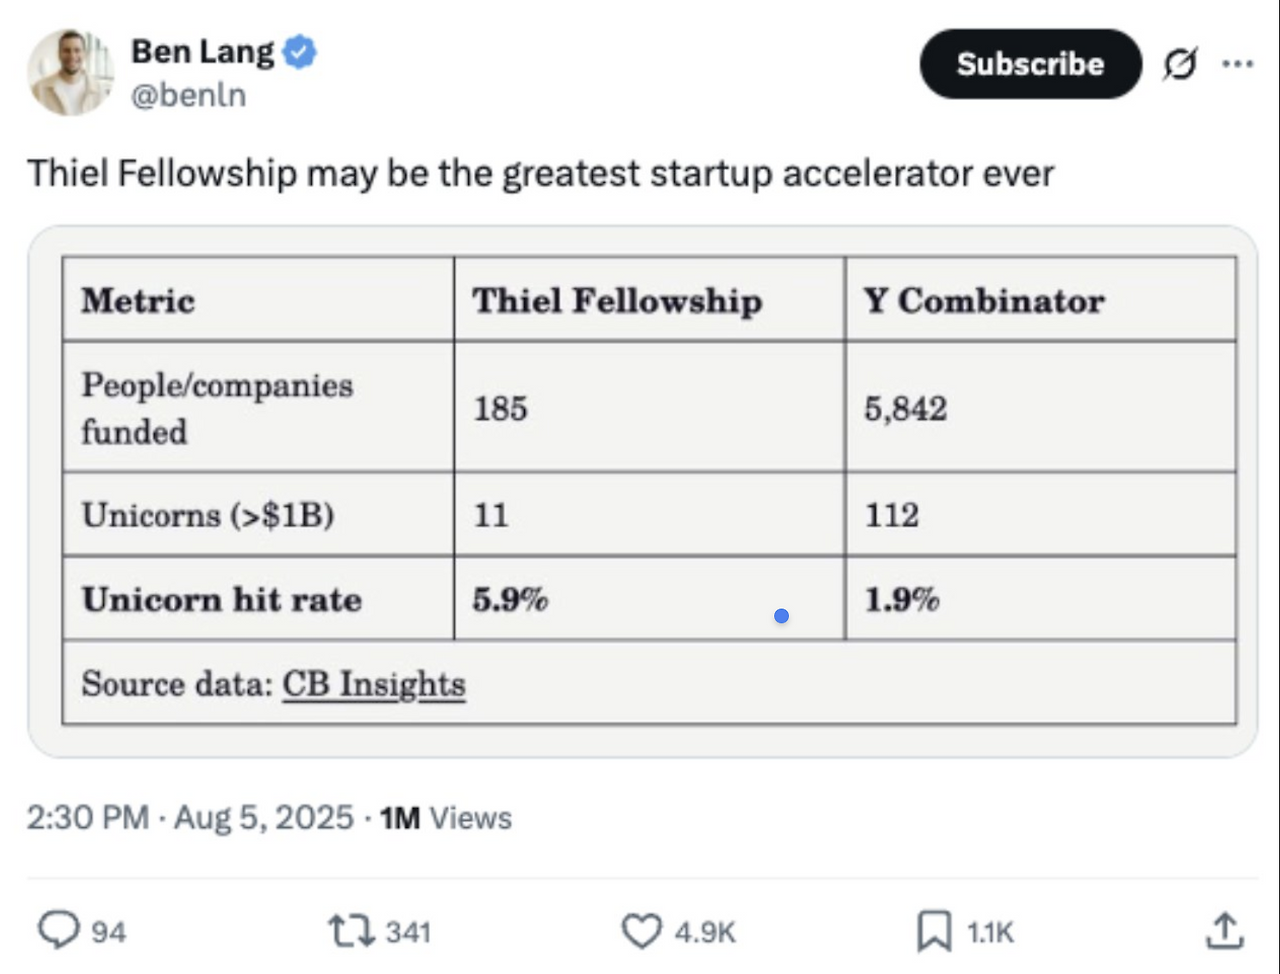View the 1M Views analytics
Viewport: 1280px width, 974px height.
(x=446, y=817)
